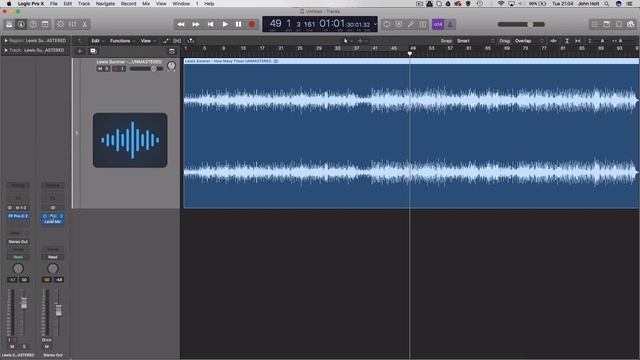
Task: Adjust the track header volume slider
Action: pos(147,69)
